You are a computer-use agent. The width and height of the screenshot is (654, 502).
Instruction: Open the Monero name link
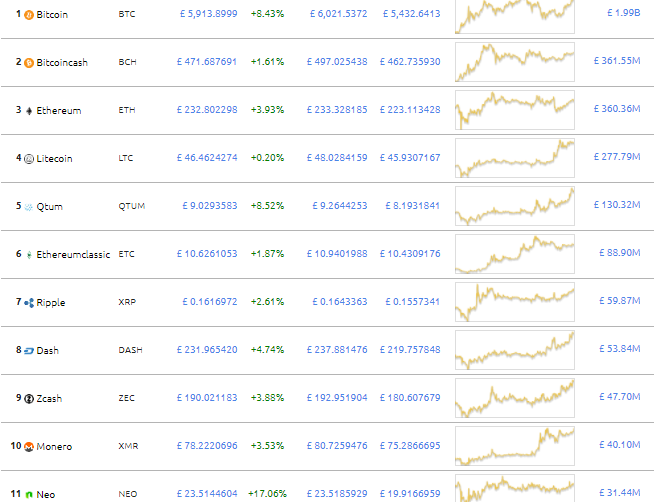click(54, 447)
